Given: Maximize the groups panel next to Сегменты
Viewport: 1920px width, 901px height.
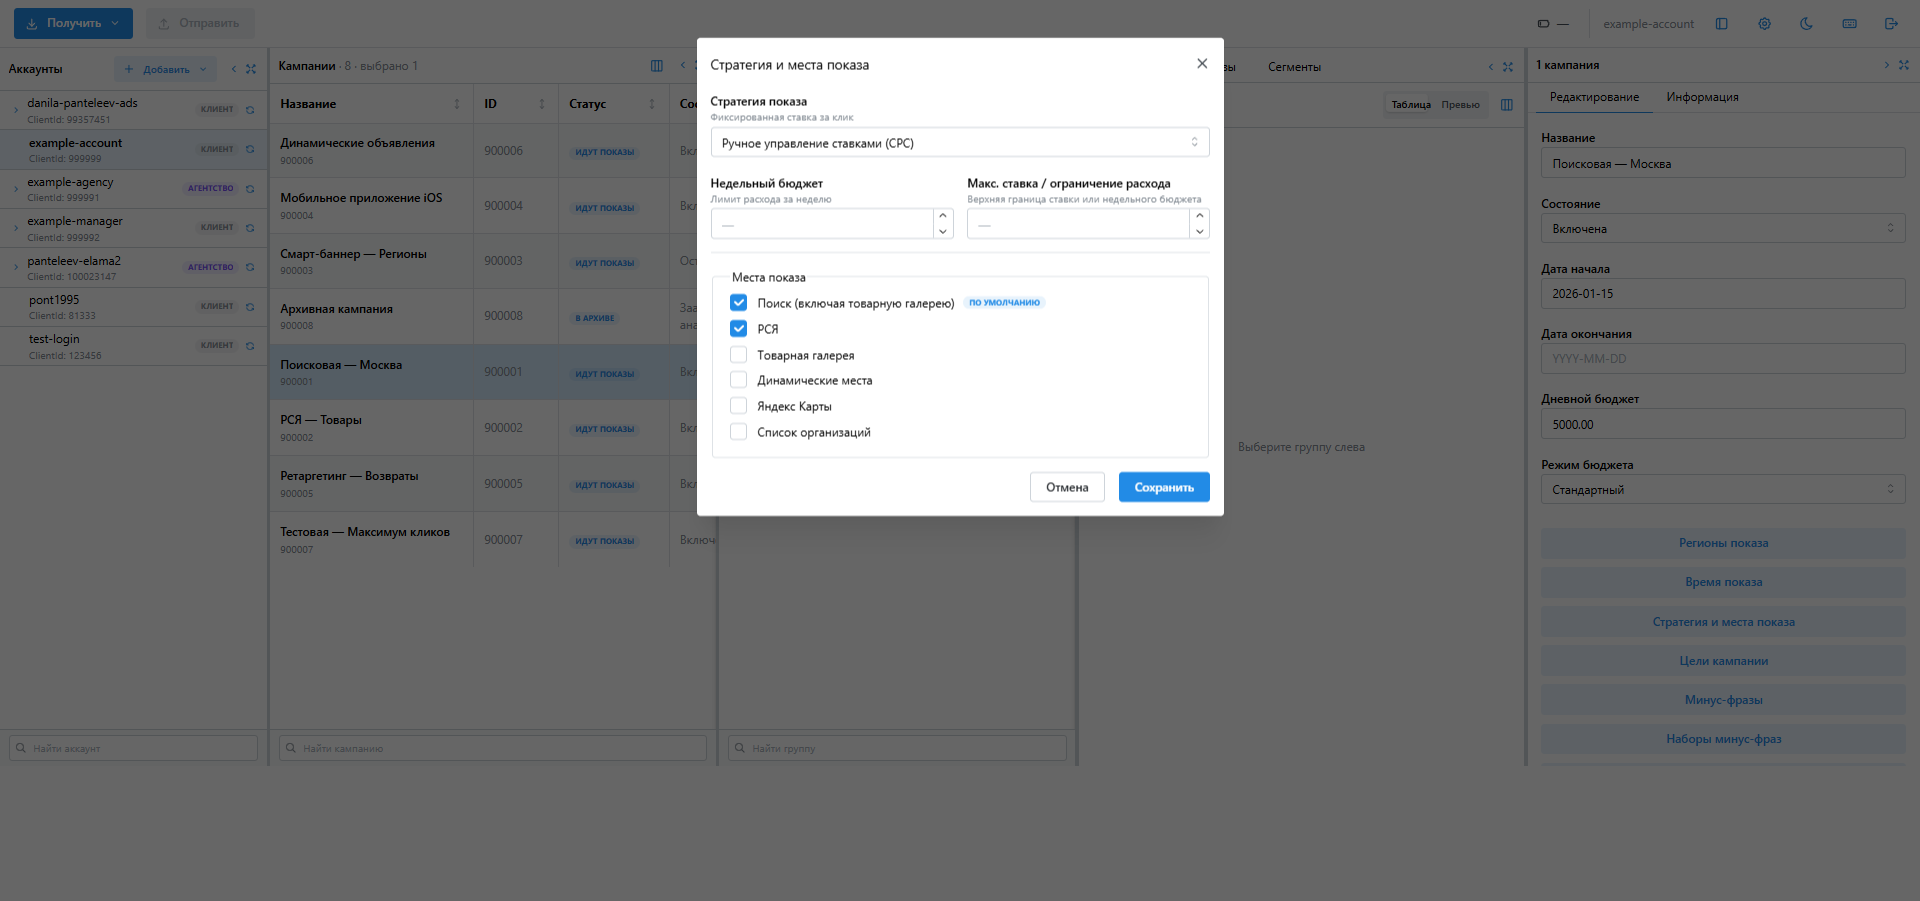Looking at the screenshot, I should [x=1508, y=67].
